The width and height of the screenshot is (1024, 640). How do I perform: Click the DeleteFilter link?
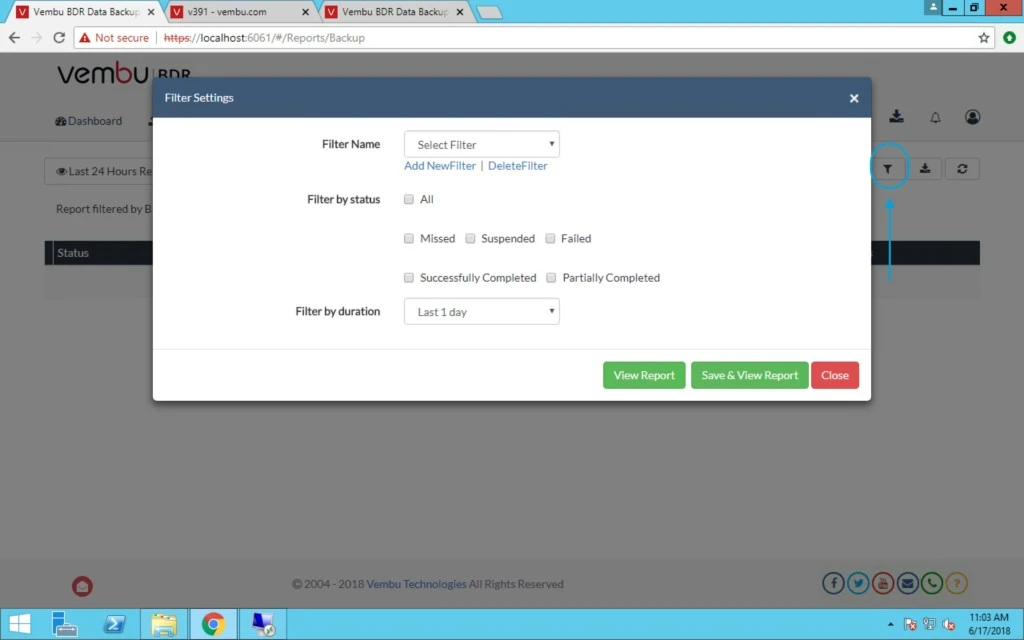pos(517,166)
